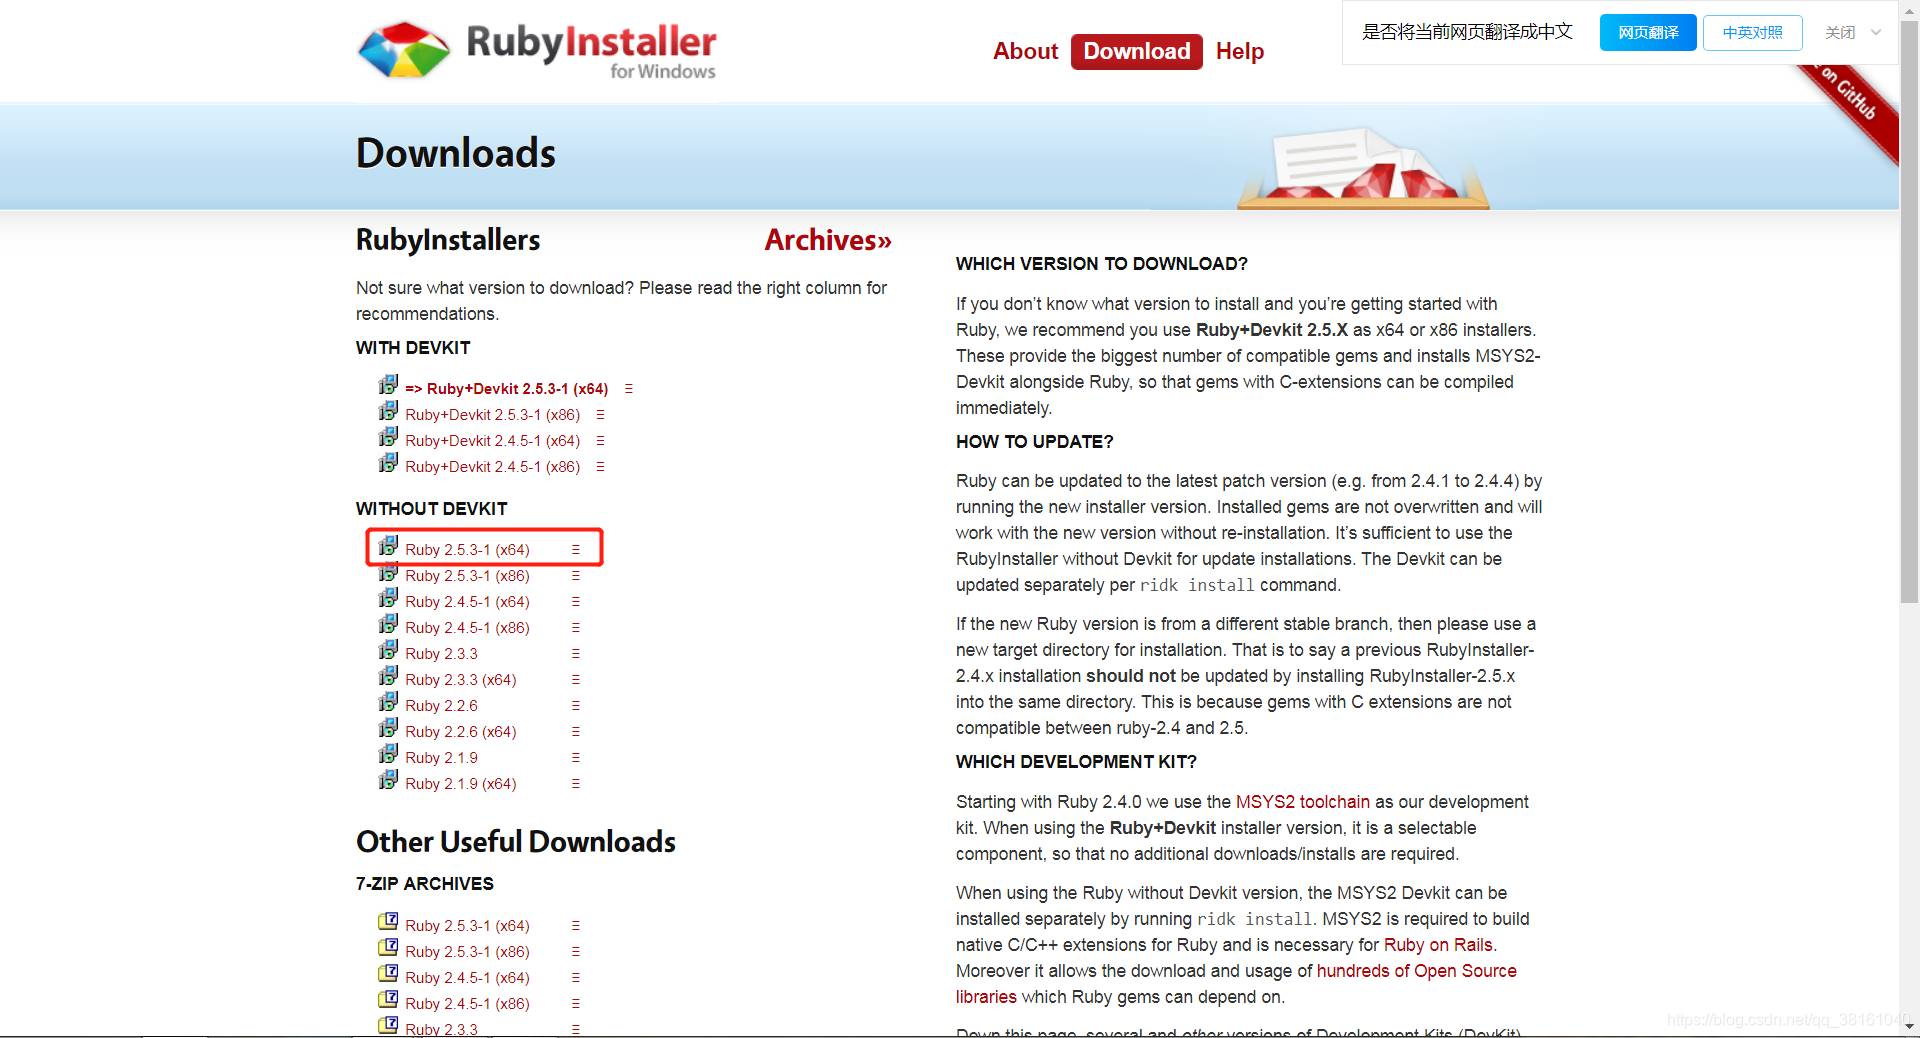Download Ruby+Devkit 2.5.3-1 (x64) recommended installer

pos(507,389)
